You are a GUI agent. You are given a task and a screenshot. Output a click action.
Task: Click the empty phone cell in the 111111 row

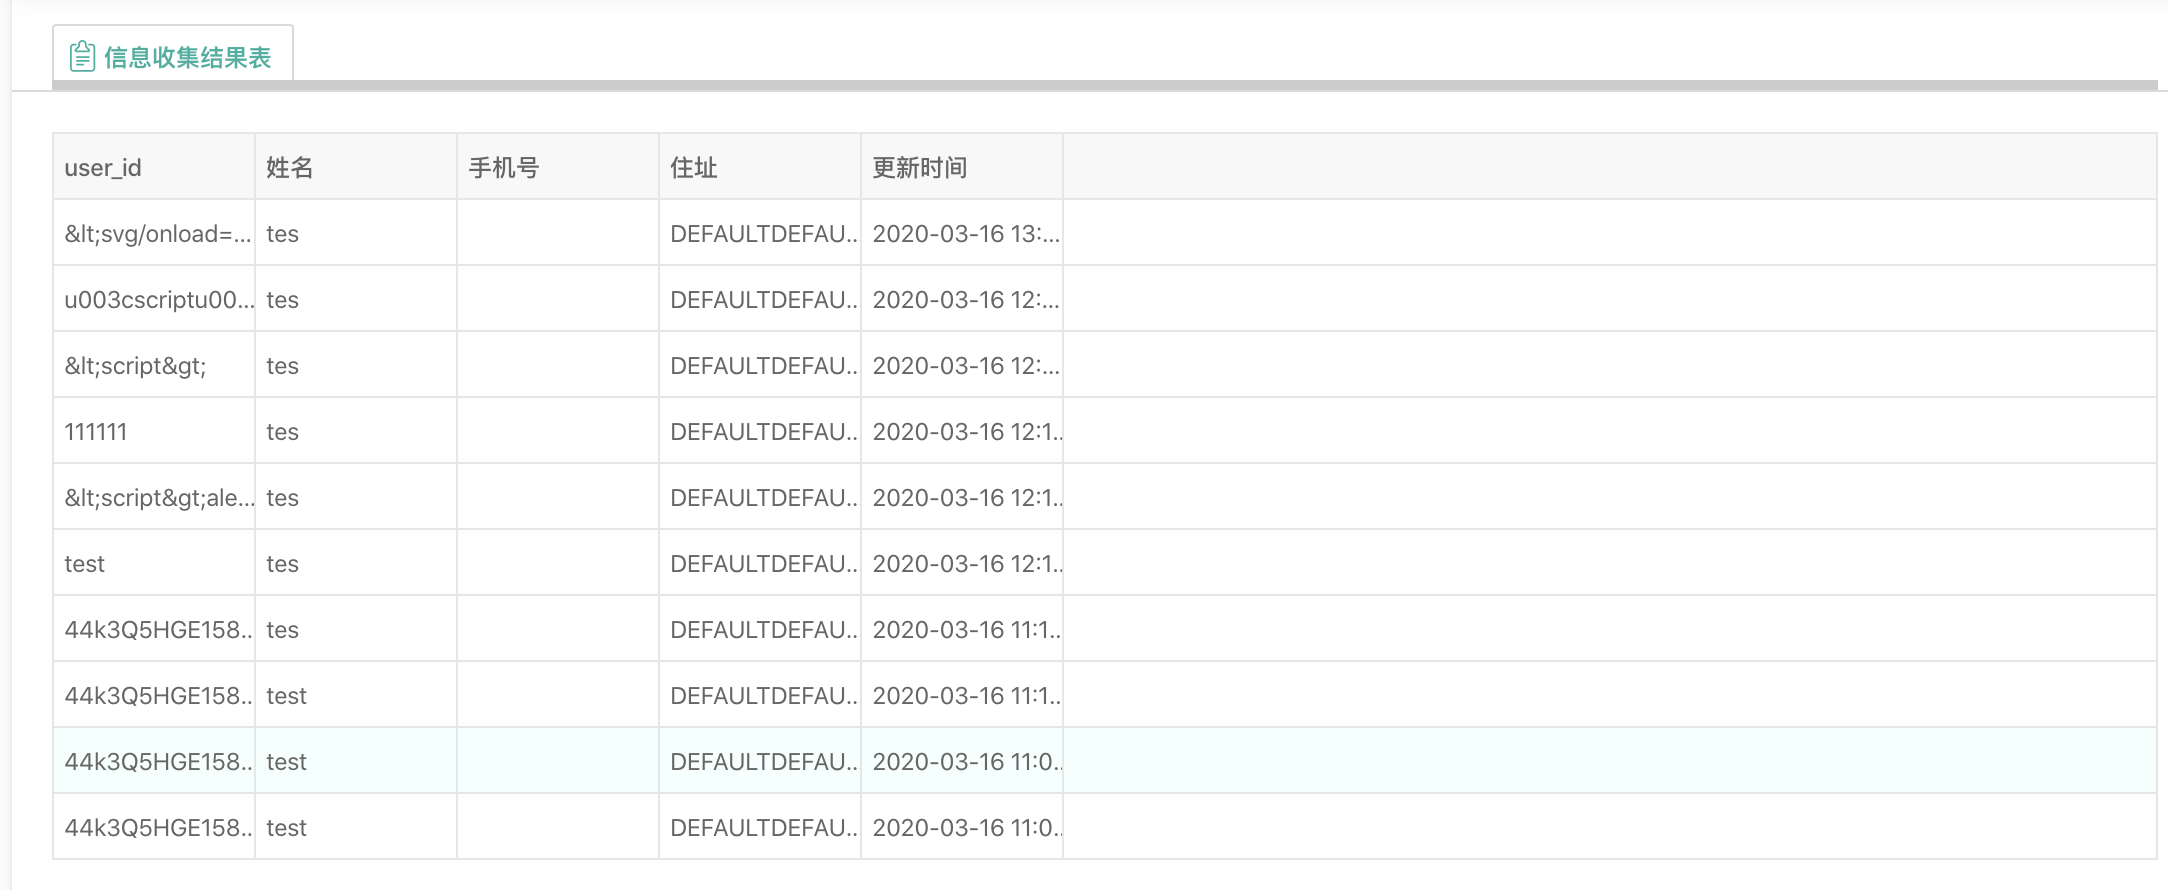coord(557,432)
